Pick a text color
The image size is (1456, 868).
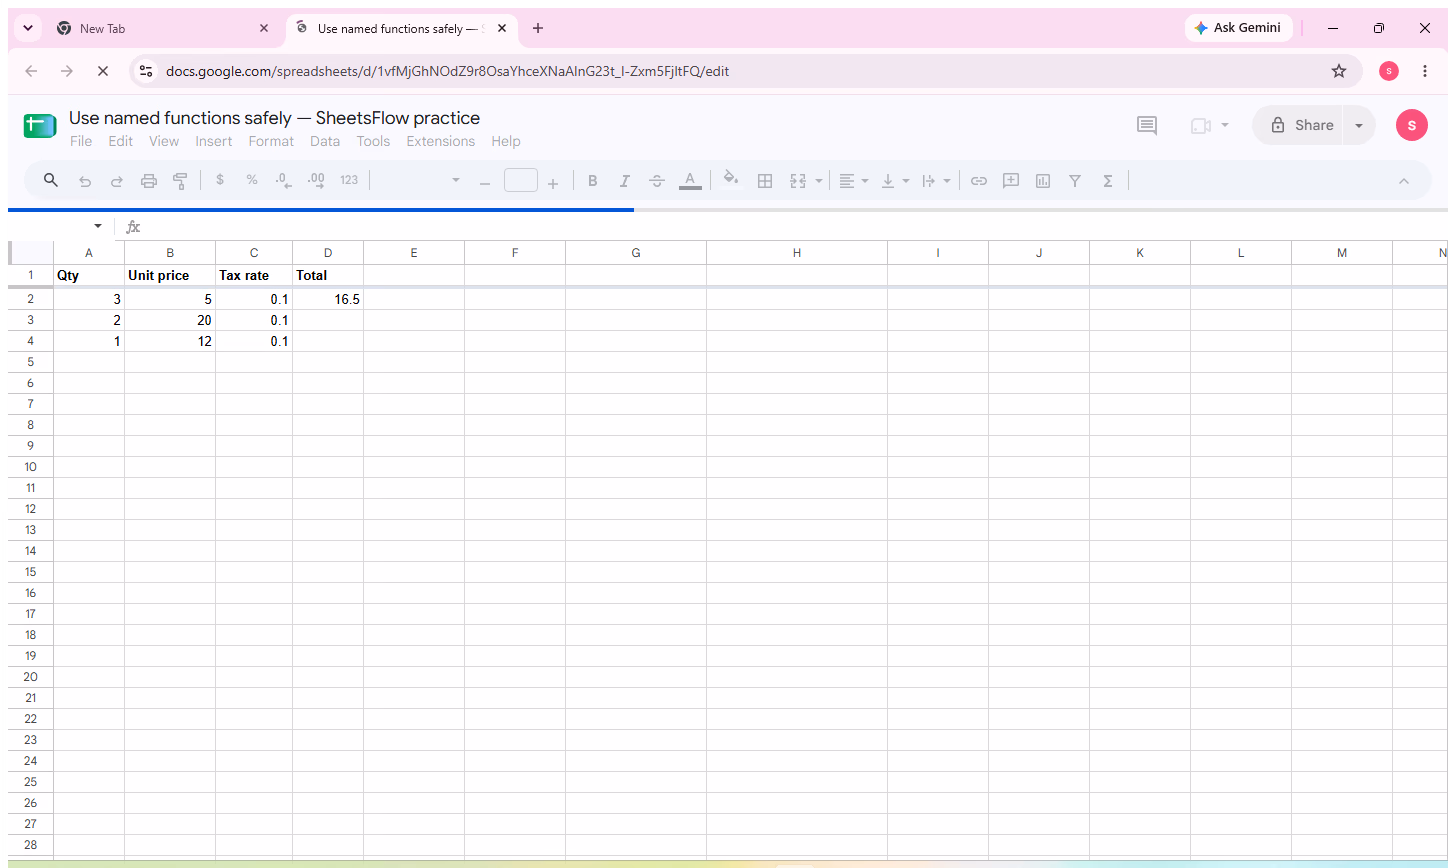point(690,181)
